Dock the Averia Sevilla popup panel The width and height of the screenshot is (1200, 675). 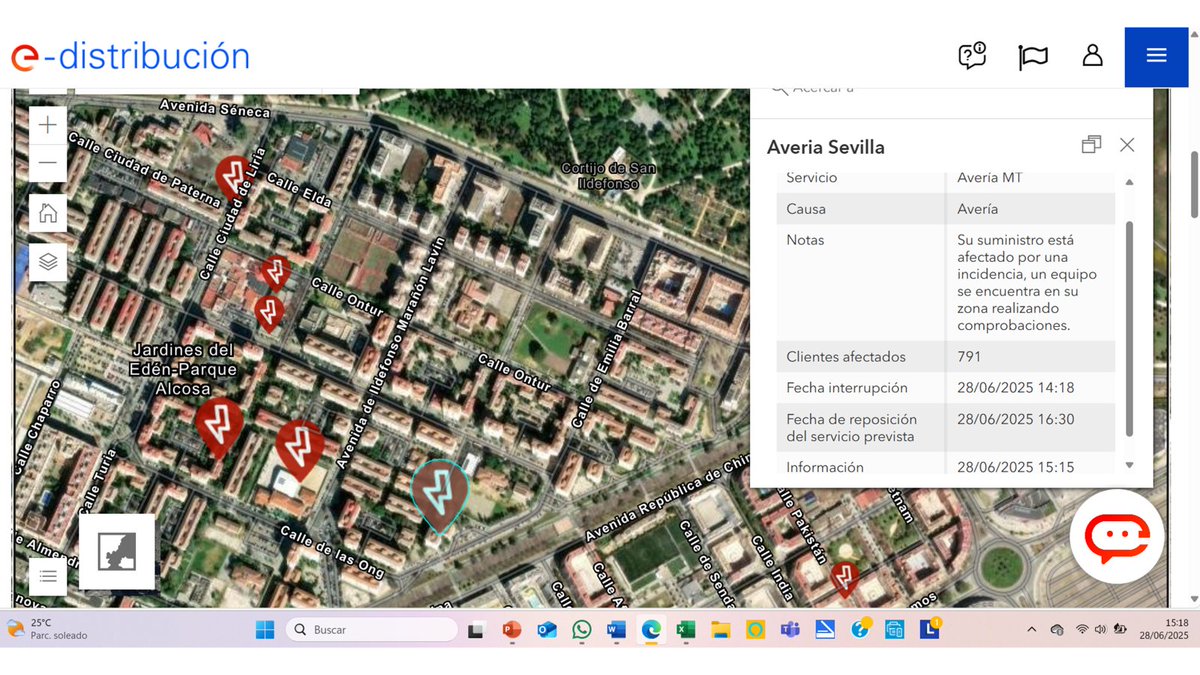[1091, 145]
